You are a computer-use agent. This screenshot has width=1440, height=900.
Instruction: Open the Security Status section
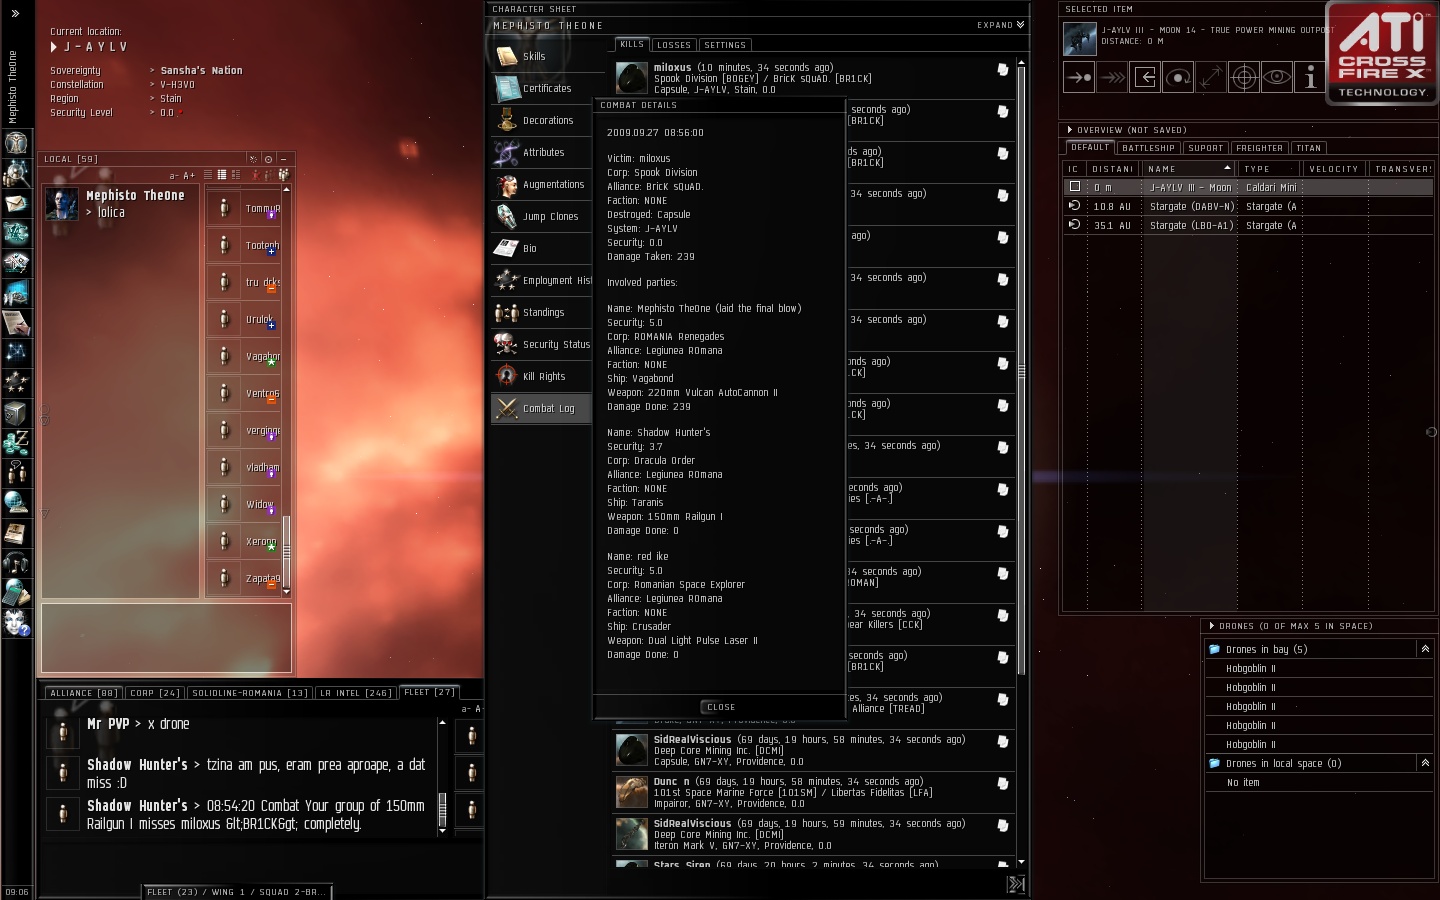point(541,344)
